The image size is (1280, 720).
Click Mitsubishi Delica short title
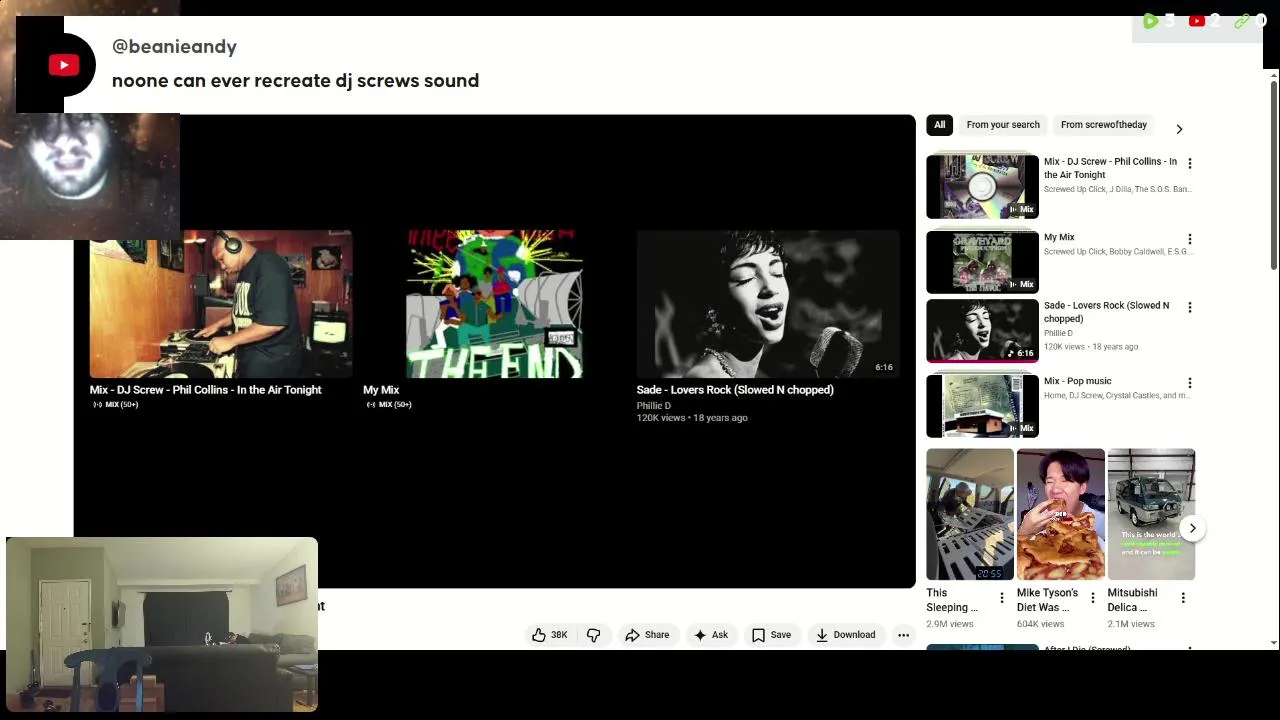click(x=1132, y=600)
